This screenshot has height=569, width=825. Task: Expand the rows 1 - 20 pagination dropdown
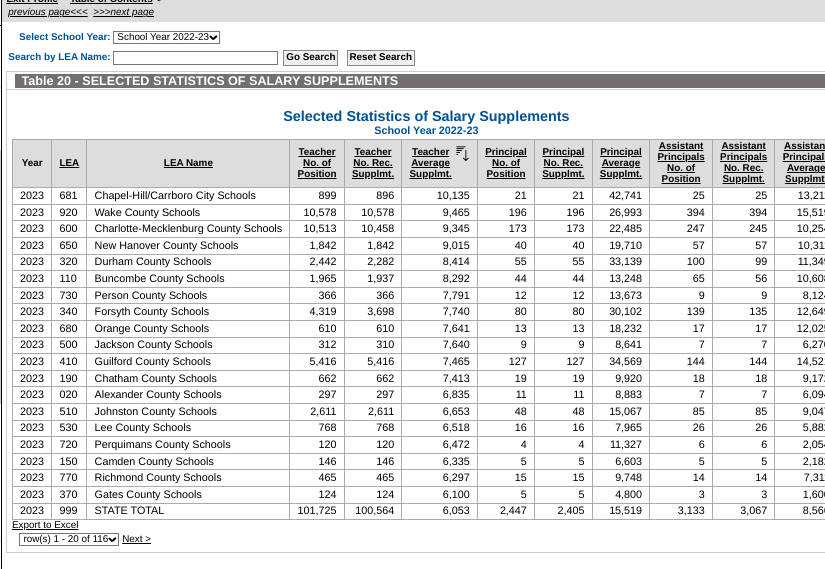coord(69,539)
